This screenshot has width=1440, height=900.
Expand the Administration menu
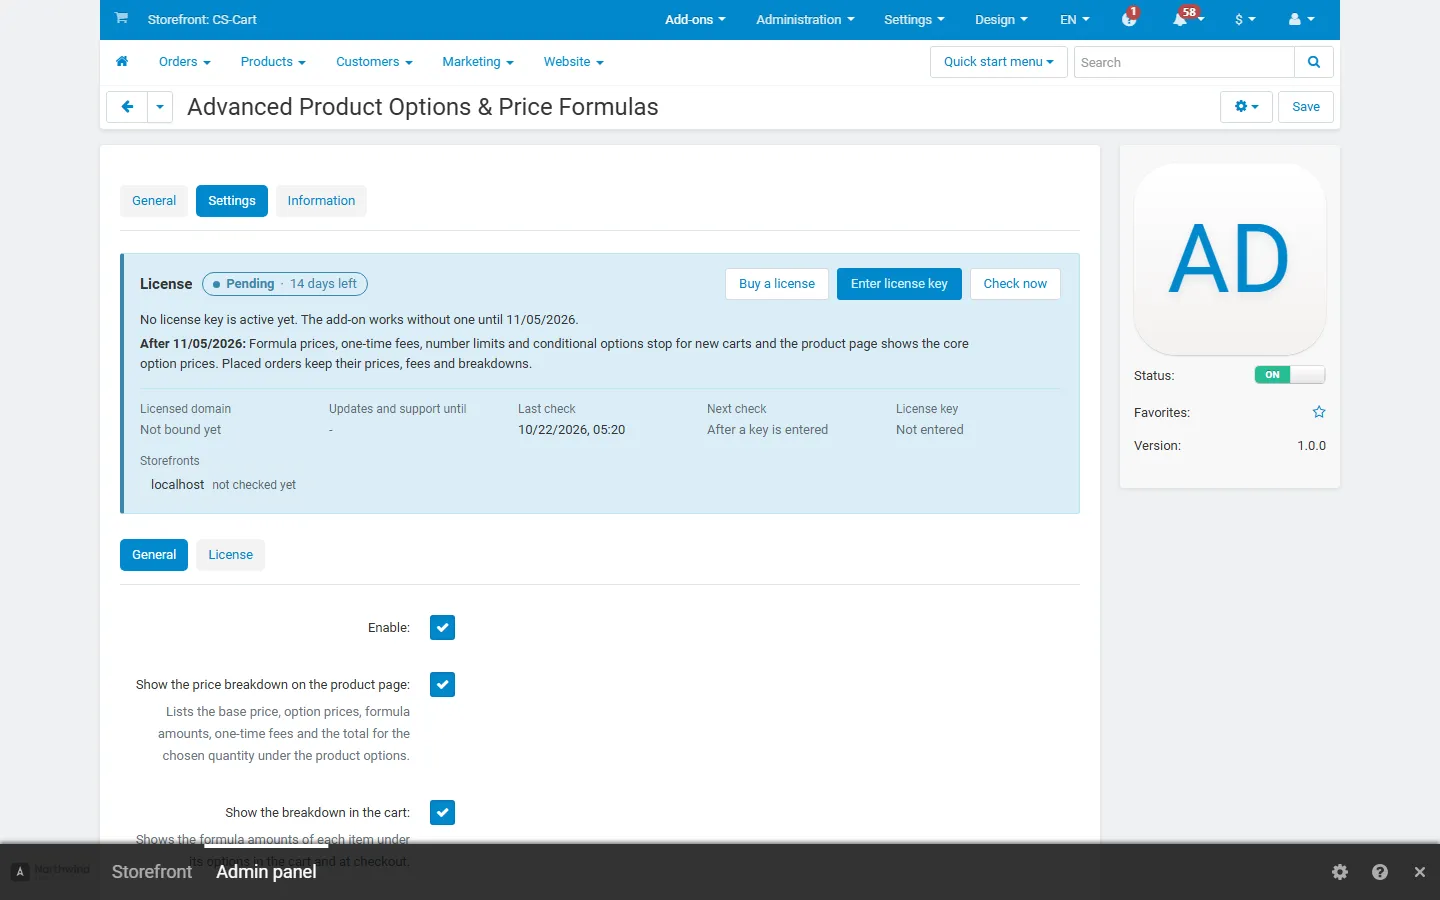pos(805,19)
